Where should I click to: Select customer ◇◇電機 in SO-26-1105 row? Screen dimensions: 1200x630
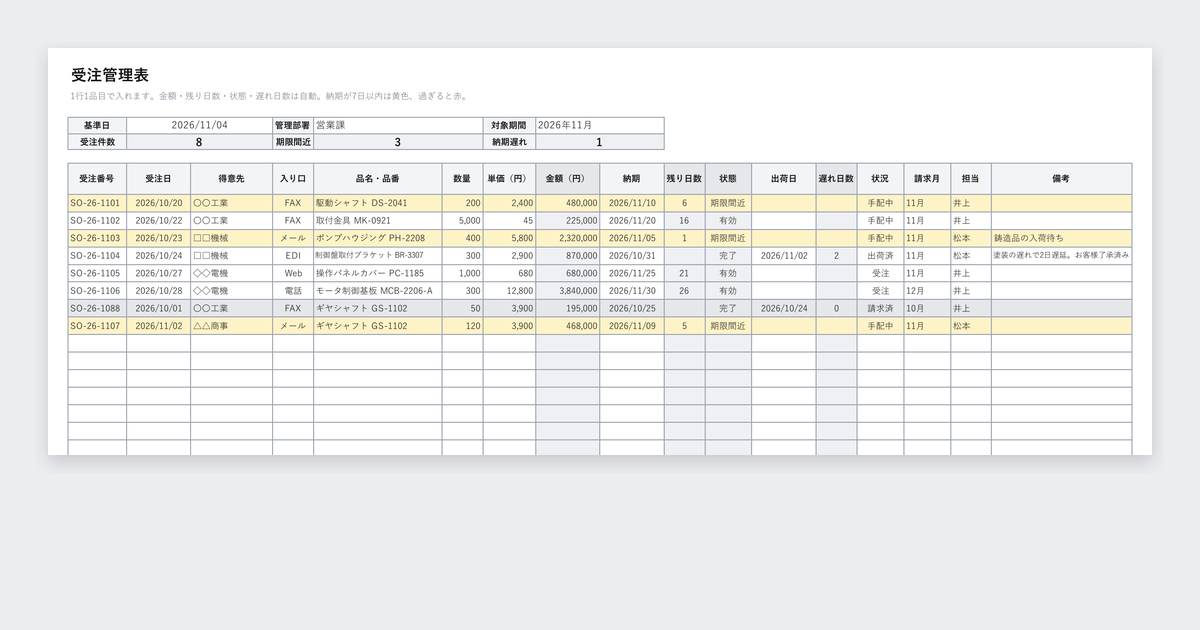pyautogui.click(x=232, y=273)
